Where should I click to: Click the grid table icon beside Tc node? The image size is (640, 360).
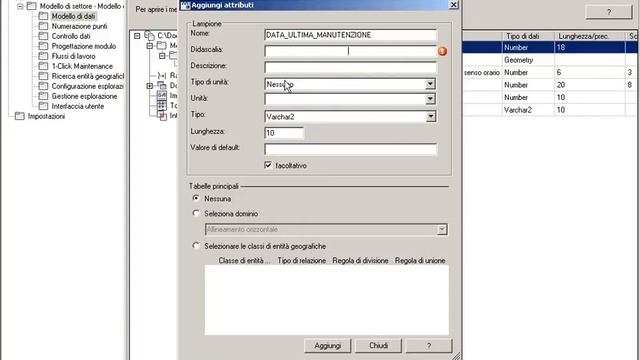pos(162,105)
